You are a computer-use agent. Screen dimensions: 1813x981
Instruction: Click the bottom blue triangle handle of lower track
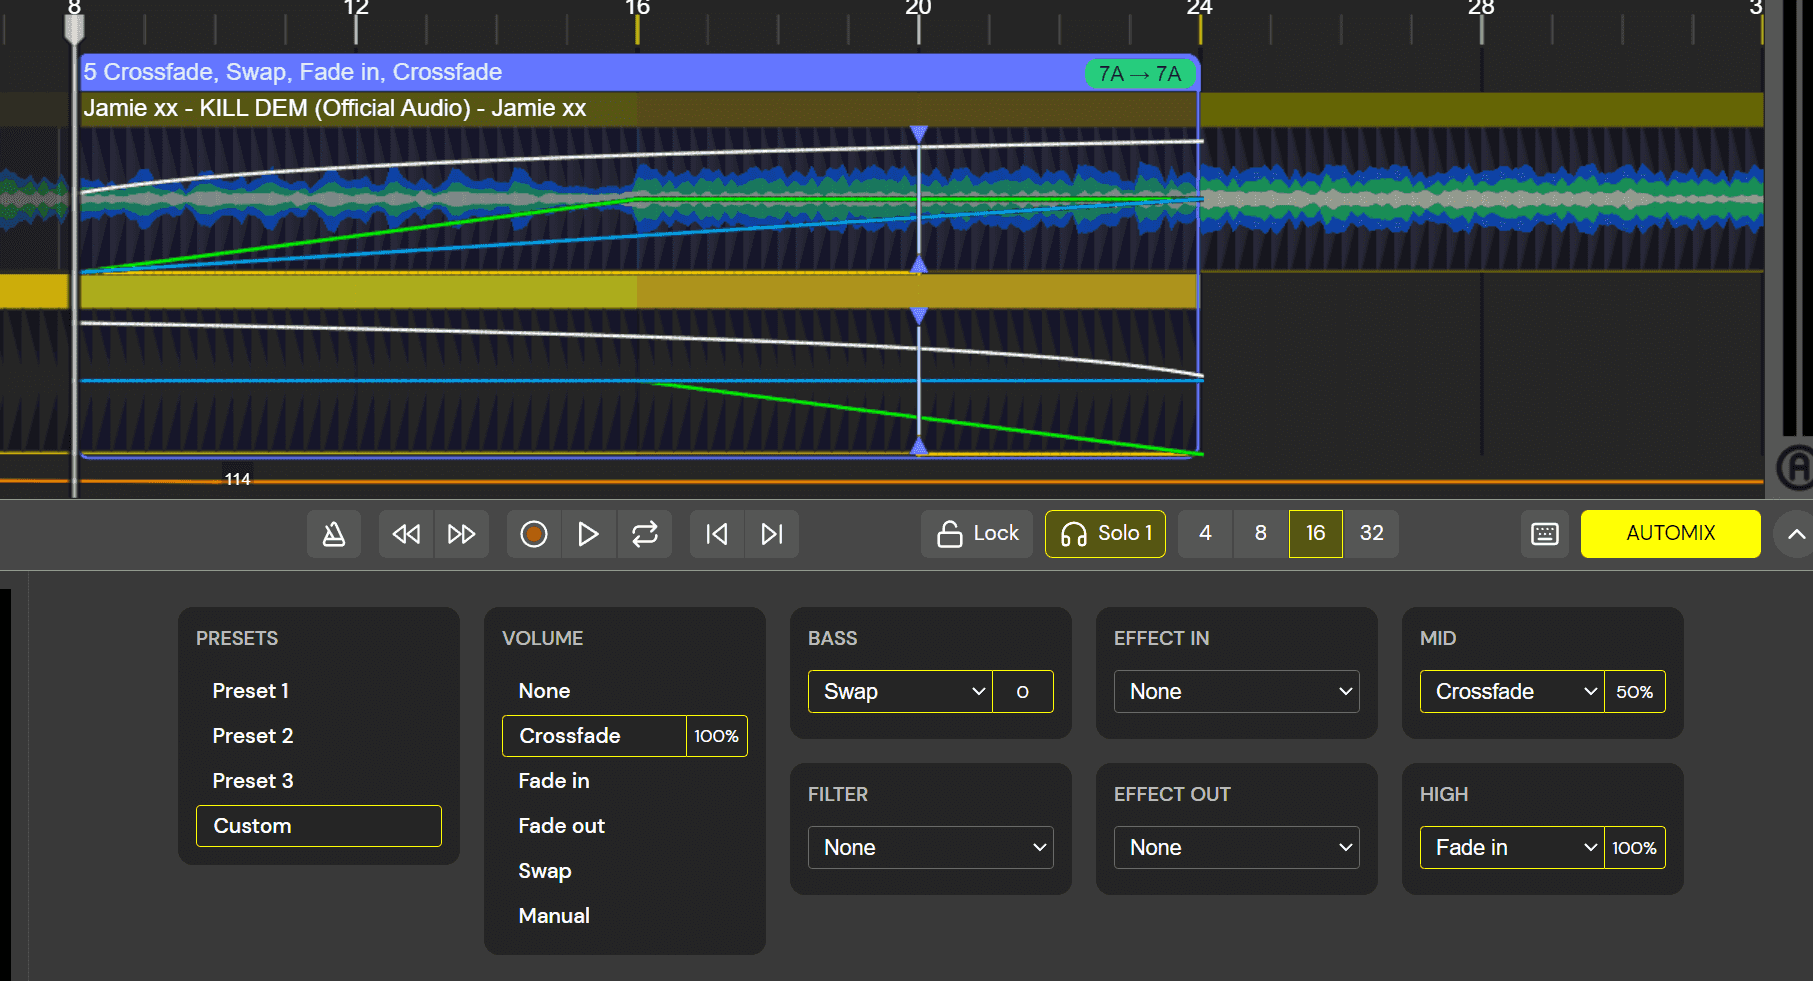pos(919,446)
